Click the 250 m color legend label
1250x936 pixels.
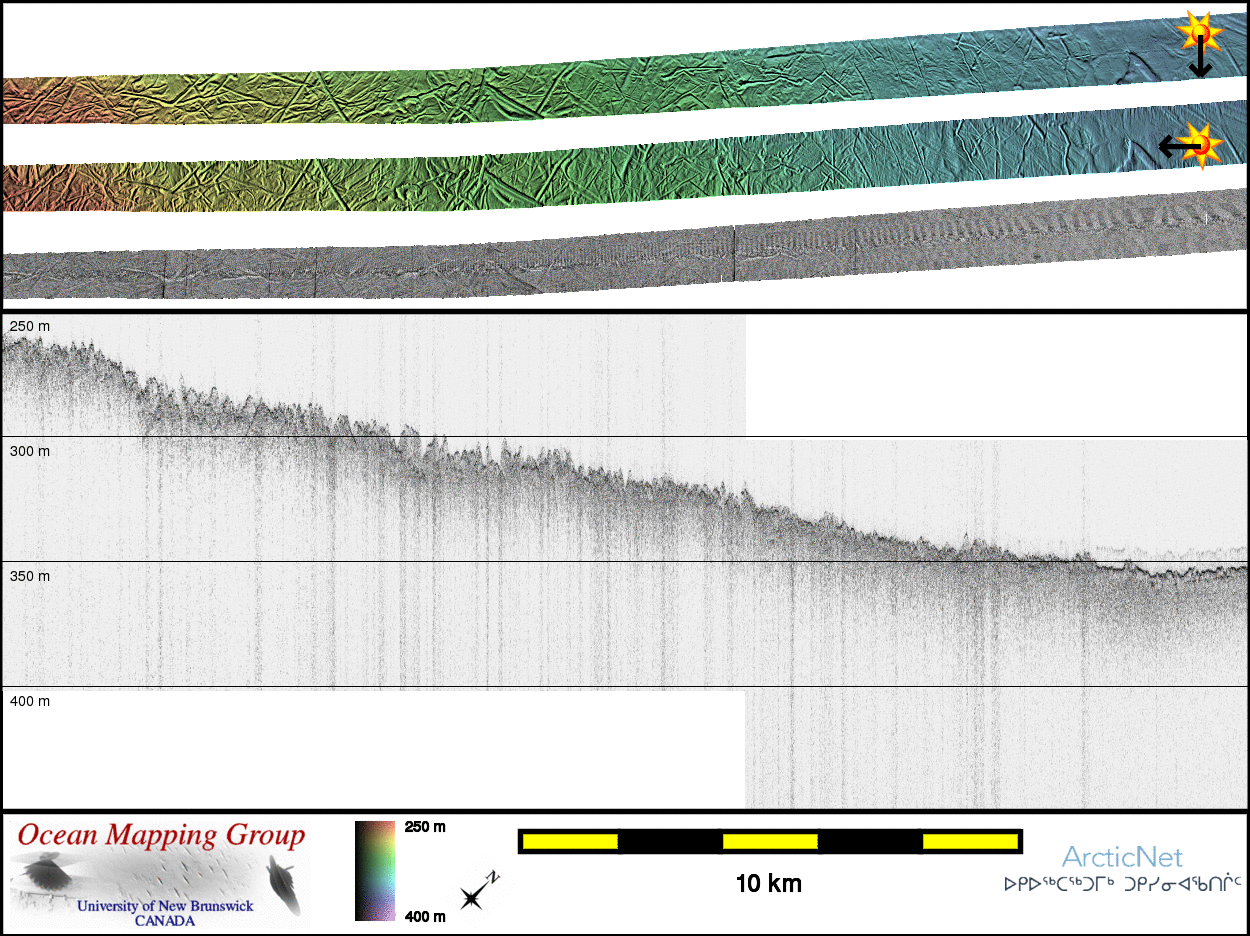(x=425, y=827)
